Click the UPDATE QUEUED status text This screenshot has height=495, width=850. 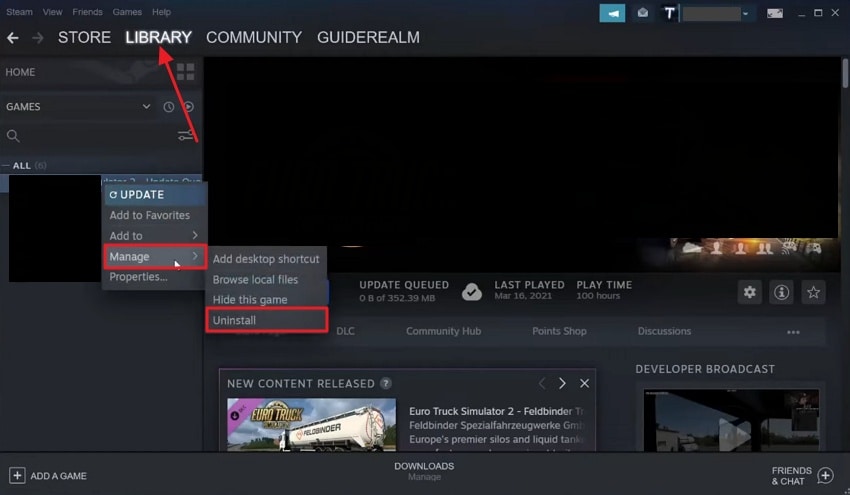tap(404, 285)
